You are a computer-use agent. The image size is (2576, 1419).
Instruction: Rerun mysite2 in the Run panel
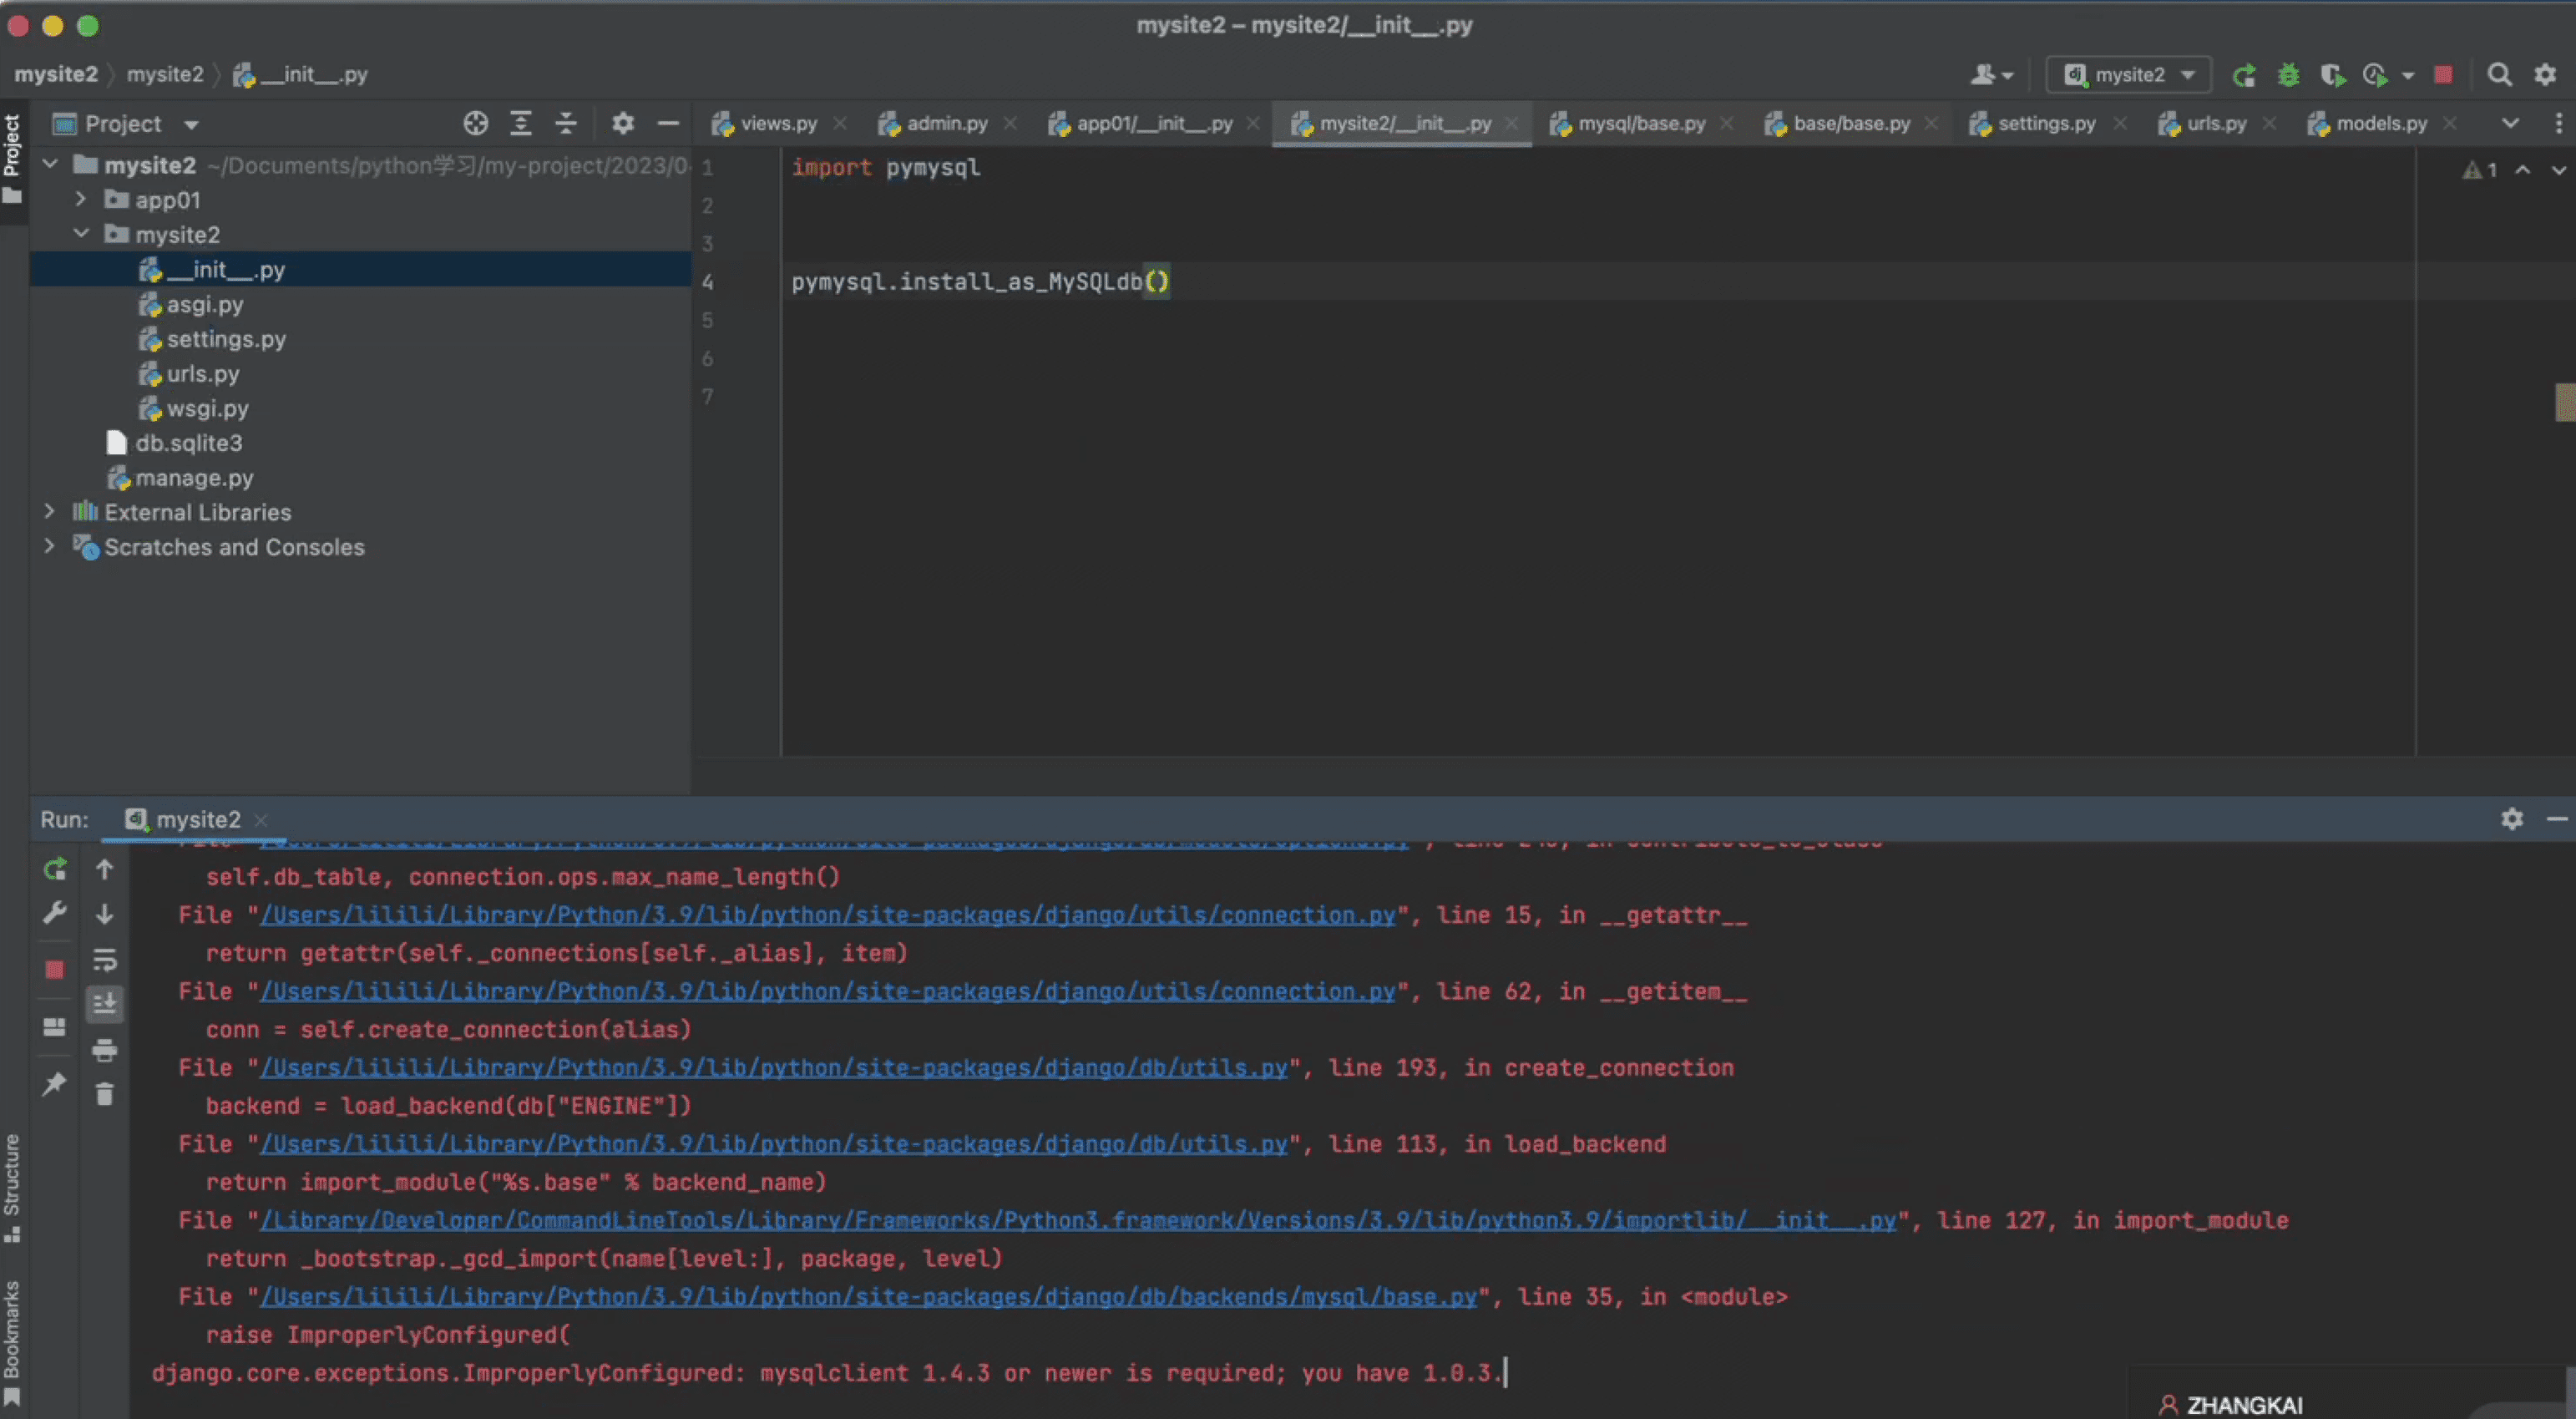(55, 869)
